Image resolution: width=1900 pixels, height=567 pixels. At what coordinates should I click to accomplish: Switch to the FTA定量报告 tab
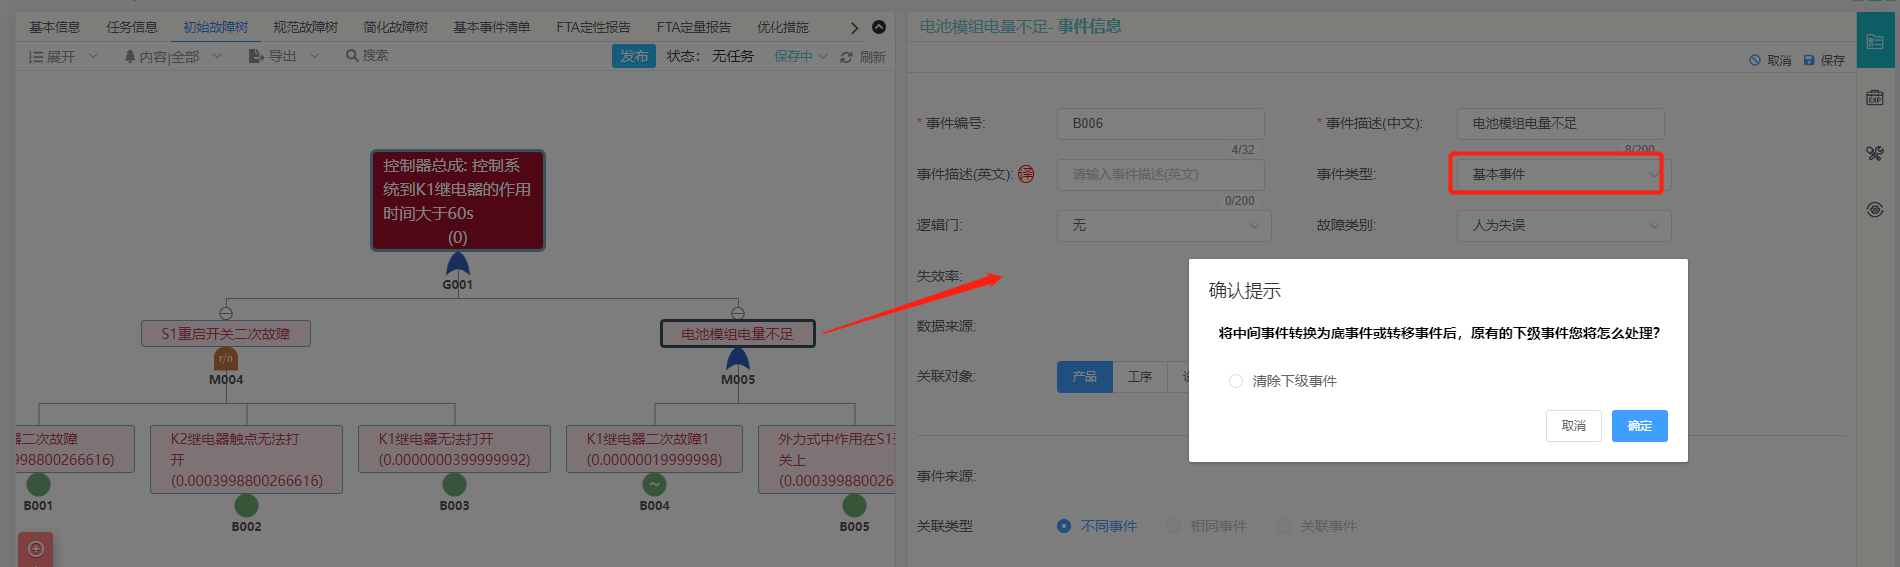tap(693, 27)
